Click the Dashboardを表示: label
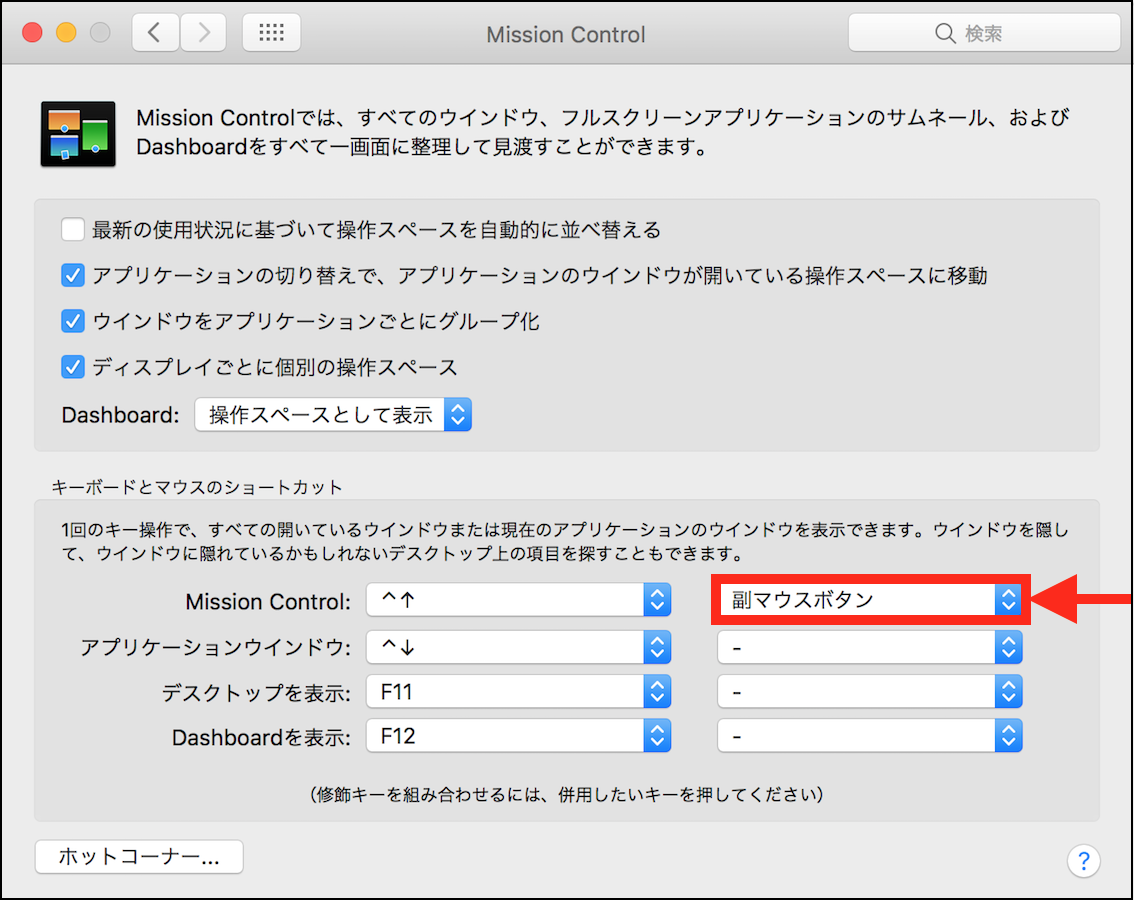This screenshot has width=1134, height=900. [261, 737]
